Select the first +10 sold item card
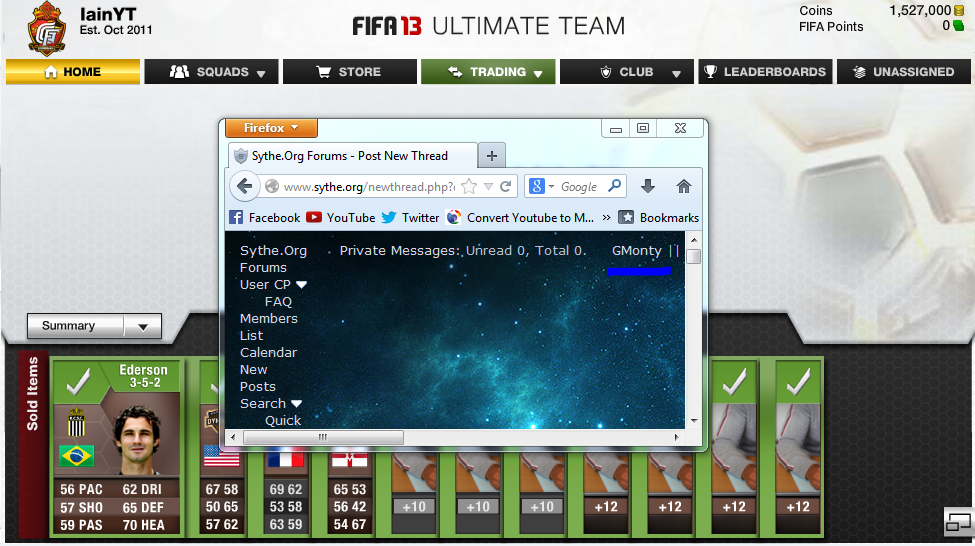Image resolution: width=975 pixels, height=546 pixels. point(414,494)
